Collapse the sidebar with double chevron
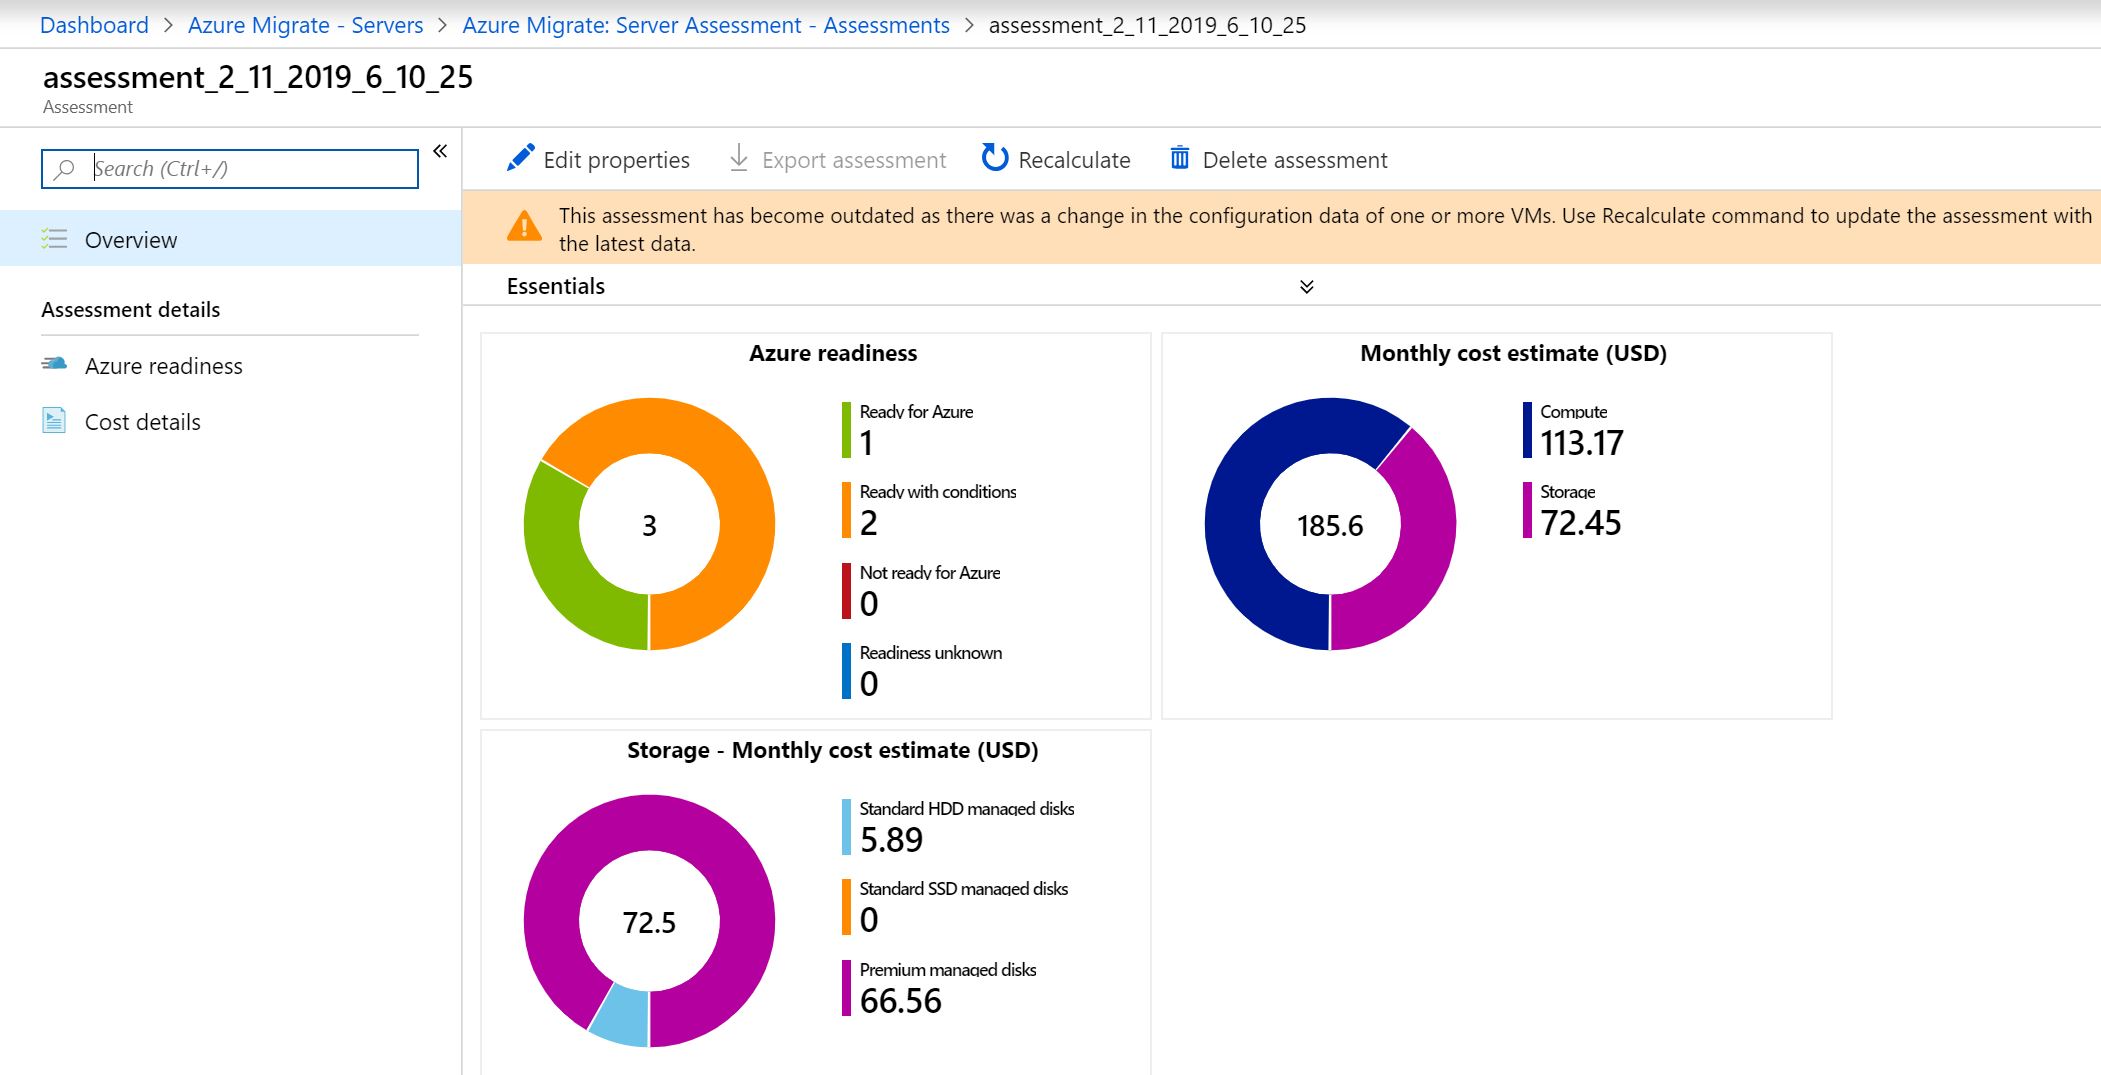 pyautogui.click(x=440, y=151)
